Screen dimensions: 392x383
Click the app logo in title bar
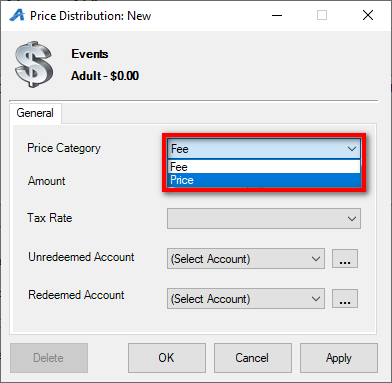coord(17,15)
